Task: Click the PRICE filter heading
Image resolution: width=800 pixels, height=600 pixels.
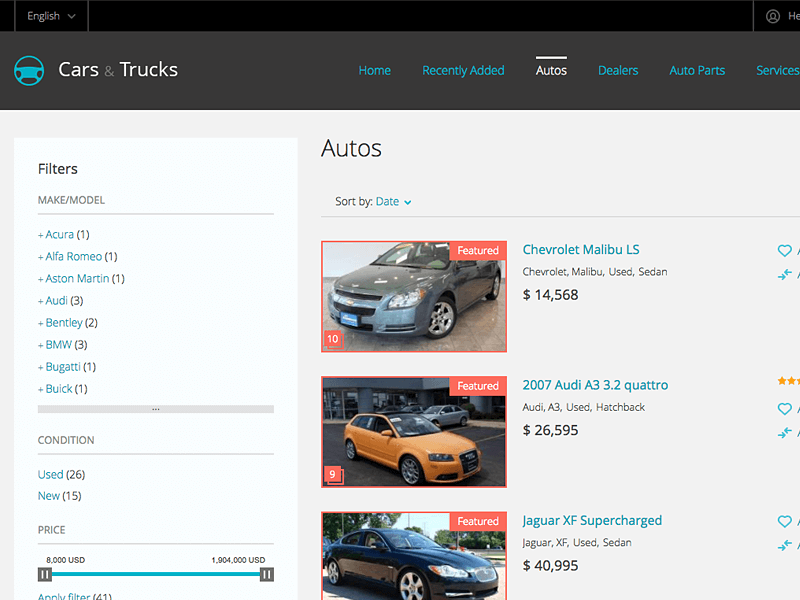Action: pos(52,530)
